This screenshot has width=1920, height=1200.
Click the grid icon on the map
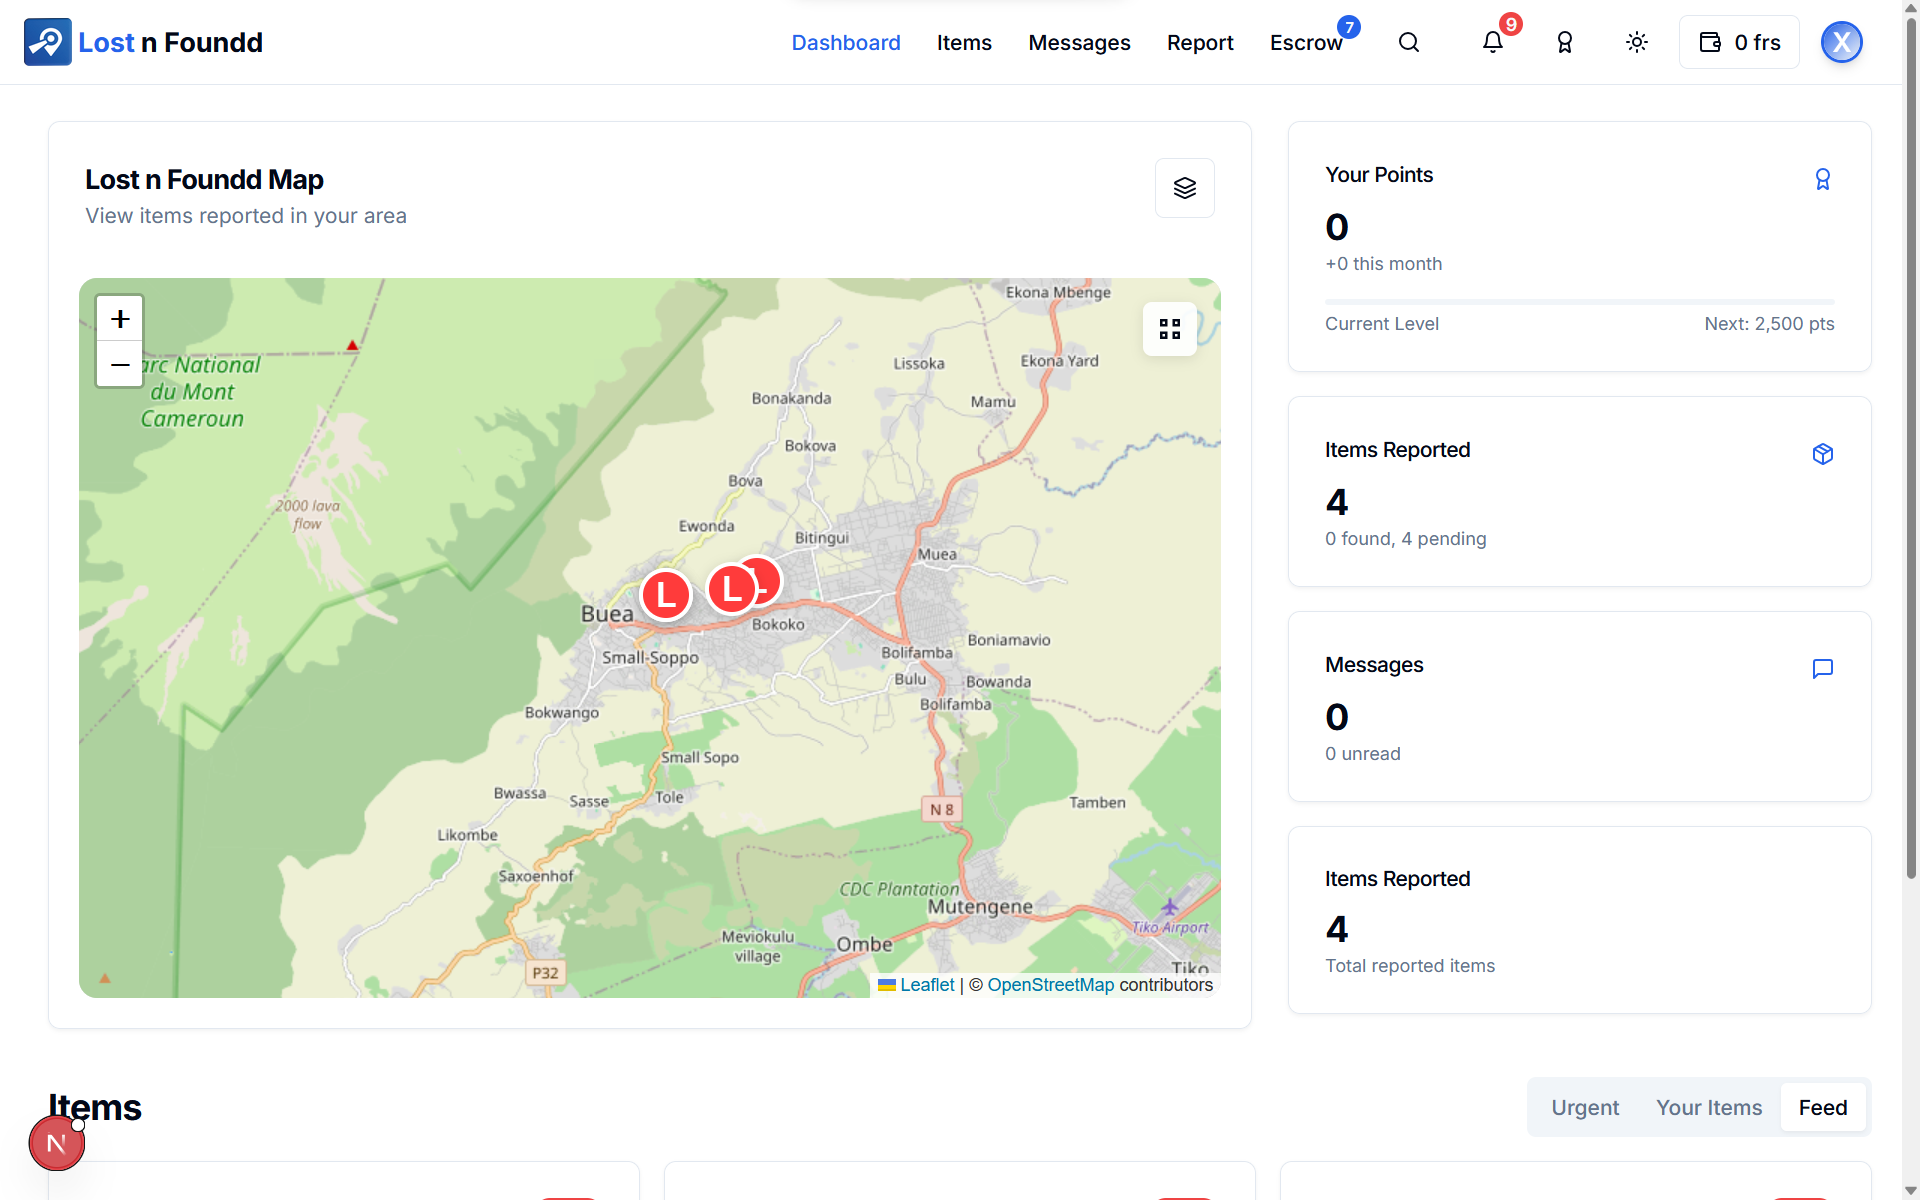(1169, 328)
